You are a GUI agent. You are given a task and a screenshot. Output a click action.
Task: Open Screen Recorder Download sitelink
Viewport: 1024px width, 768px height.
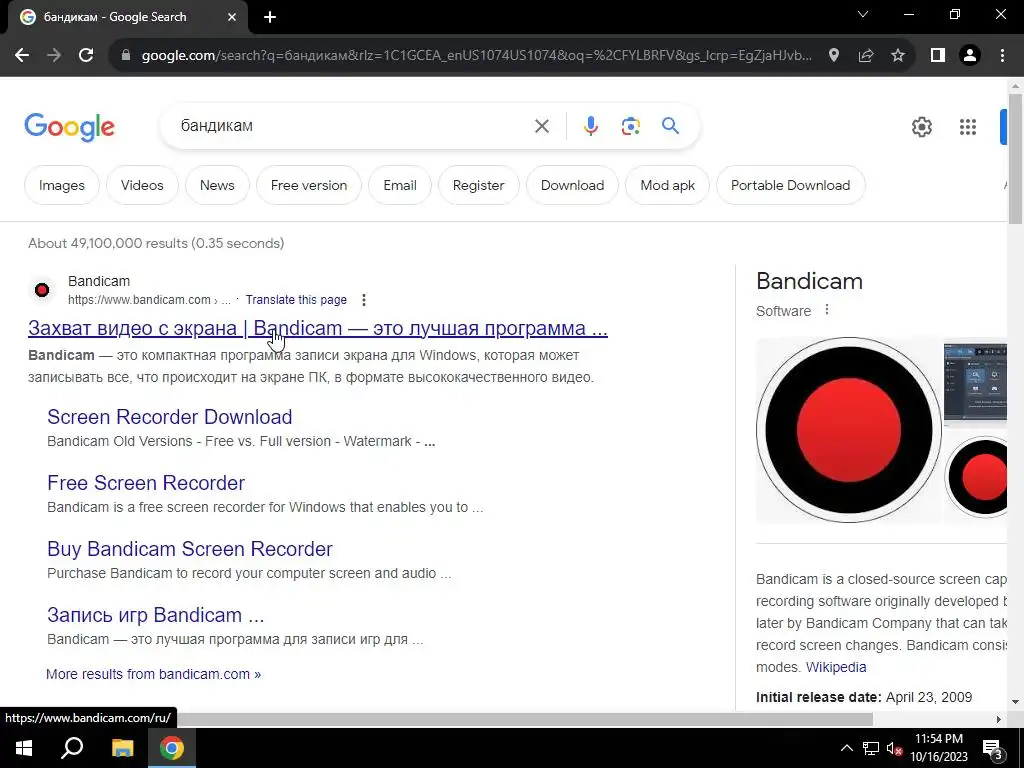click(170, 417)
